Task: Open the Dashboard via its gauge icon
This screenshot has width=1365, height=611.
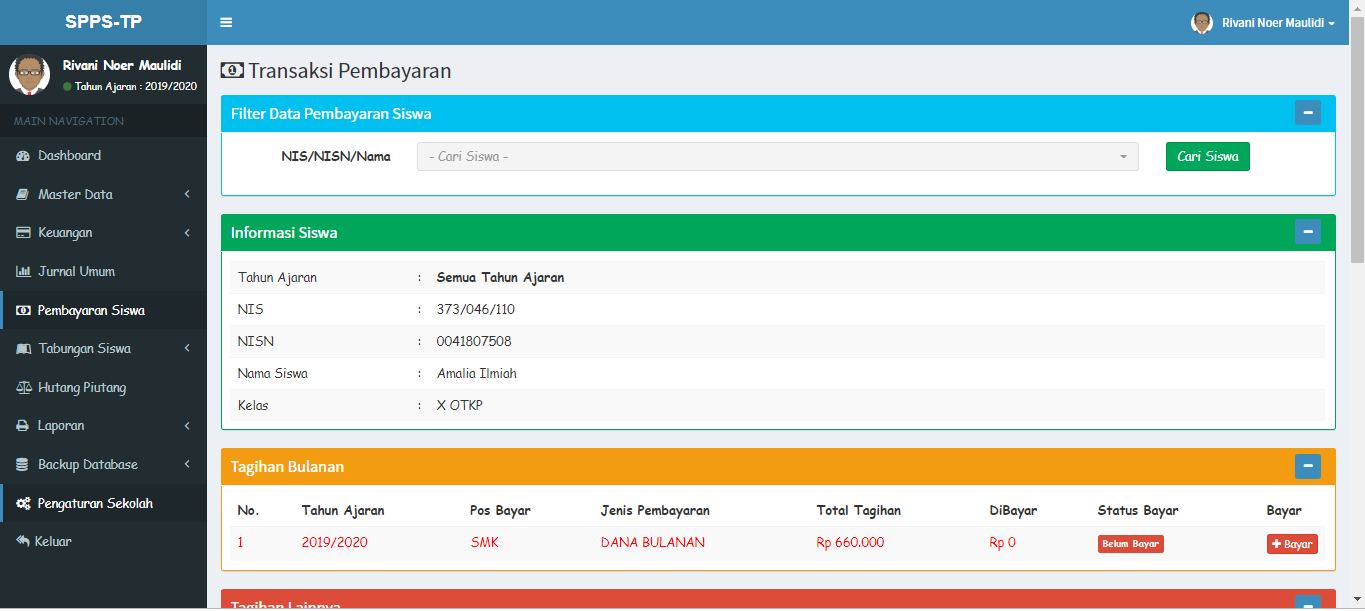Action: click(x=24, y=155)
